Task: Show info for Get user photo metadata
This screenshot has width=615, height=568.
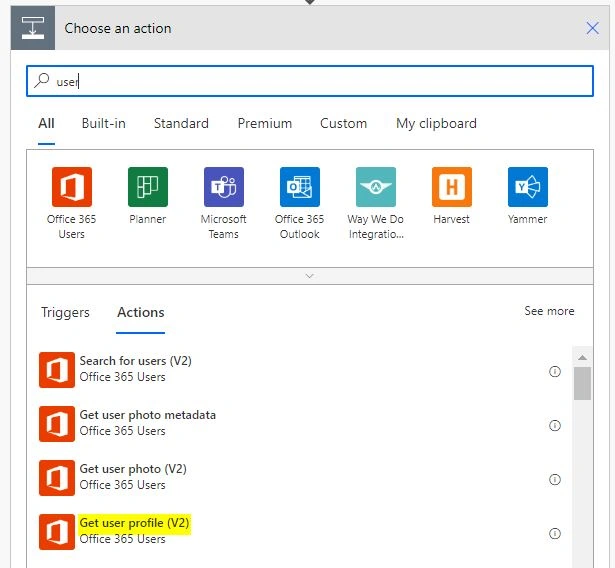Action: [555, 425]
